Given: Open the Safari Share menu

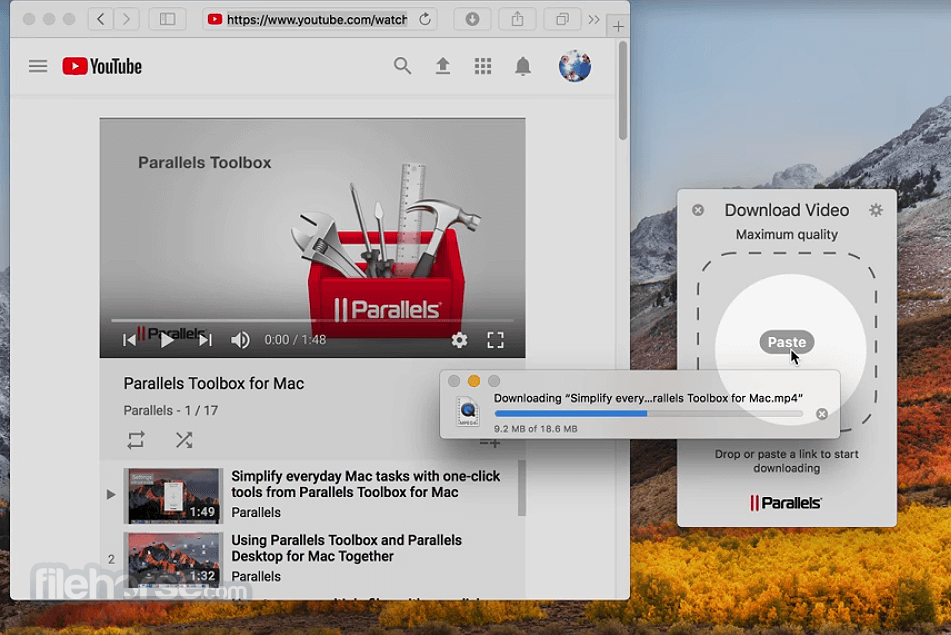Looking at the screenshot, I should click(x=517, y=19).
